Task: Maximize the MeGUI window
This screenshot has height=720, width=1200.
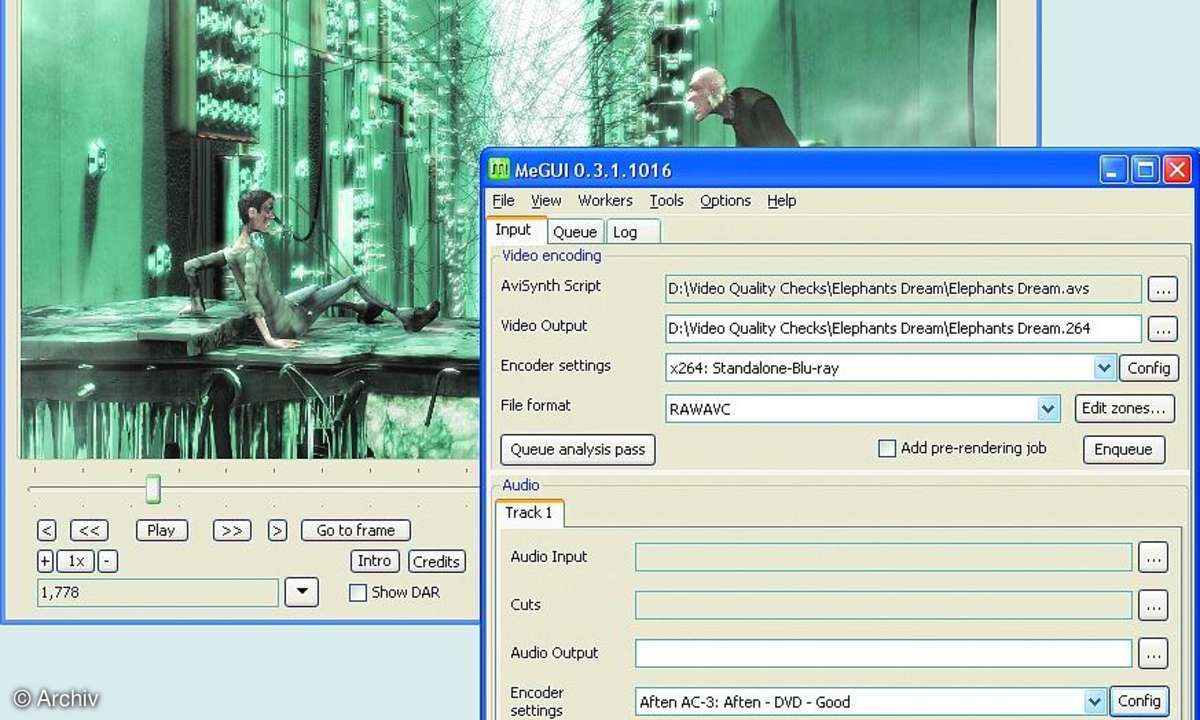Action: point(1146,169)
